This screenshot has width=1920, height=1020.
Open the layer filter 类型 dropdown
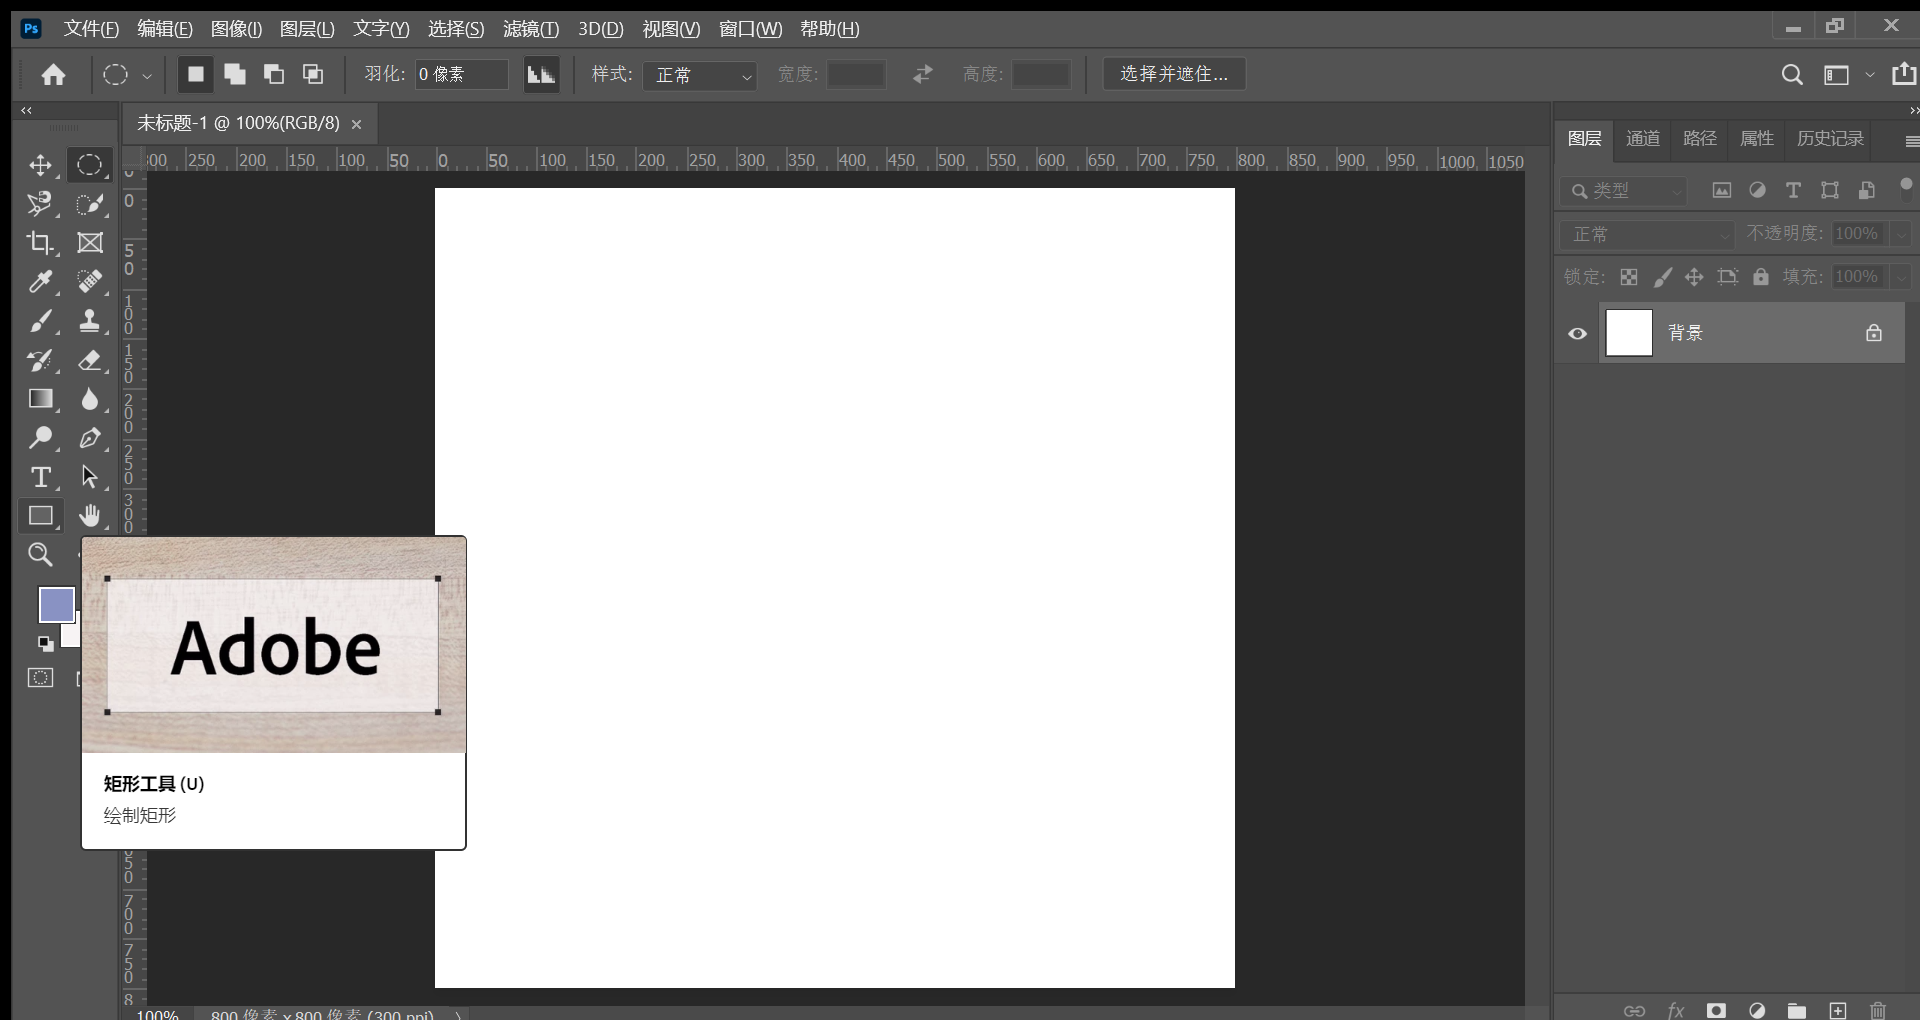click(1625, 190)
